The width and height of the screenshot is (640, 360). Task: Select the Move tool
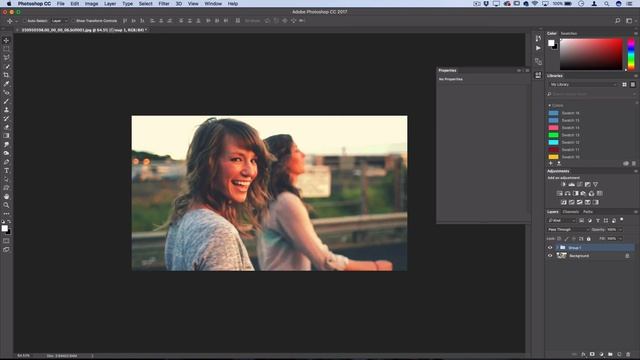click(x=6, y=40)
